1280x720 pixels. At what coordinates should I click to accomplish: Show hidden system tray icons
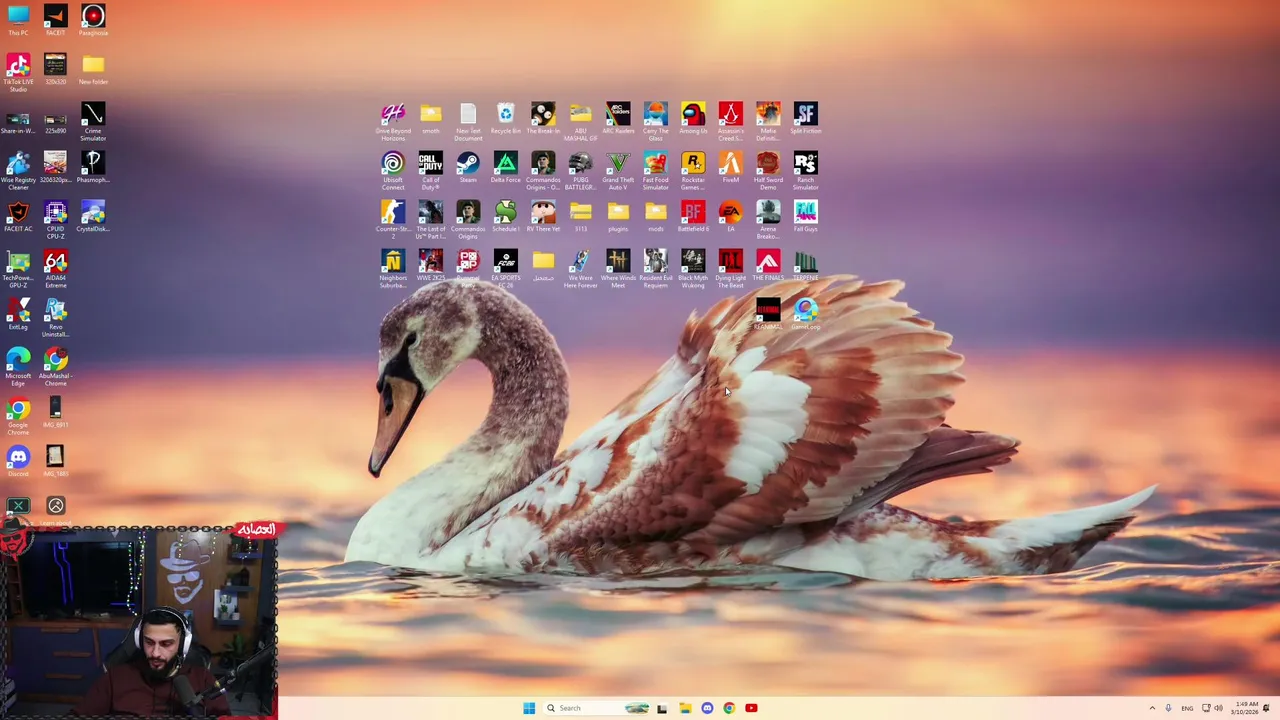(x=1152, y=708)
